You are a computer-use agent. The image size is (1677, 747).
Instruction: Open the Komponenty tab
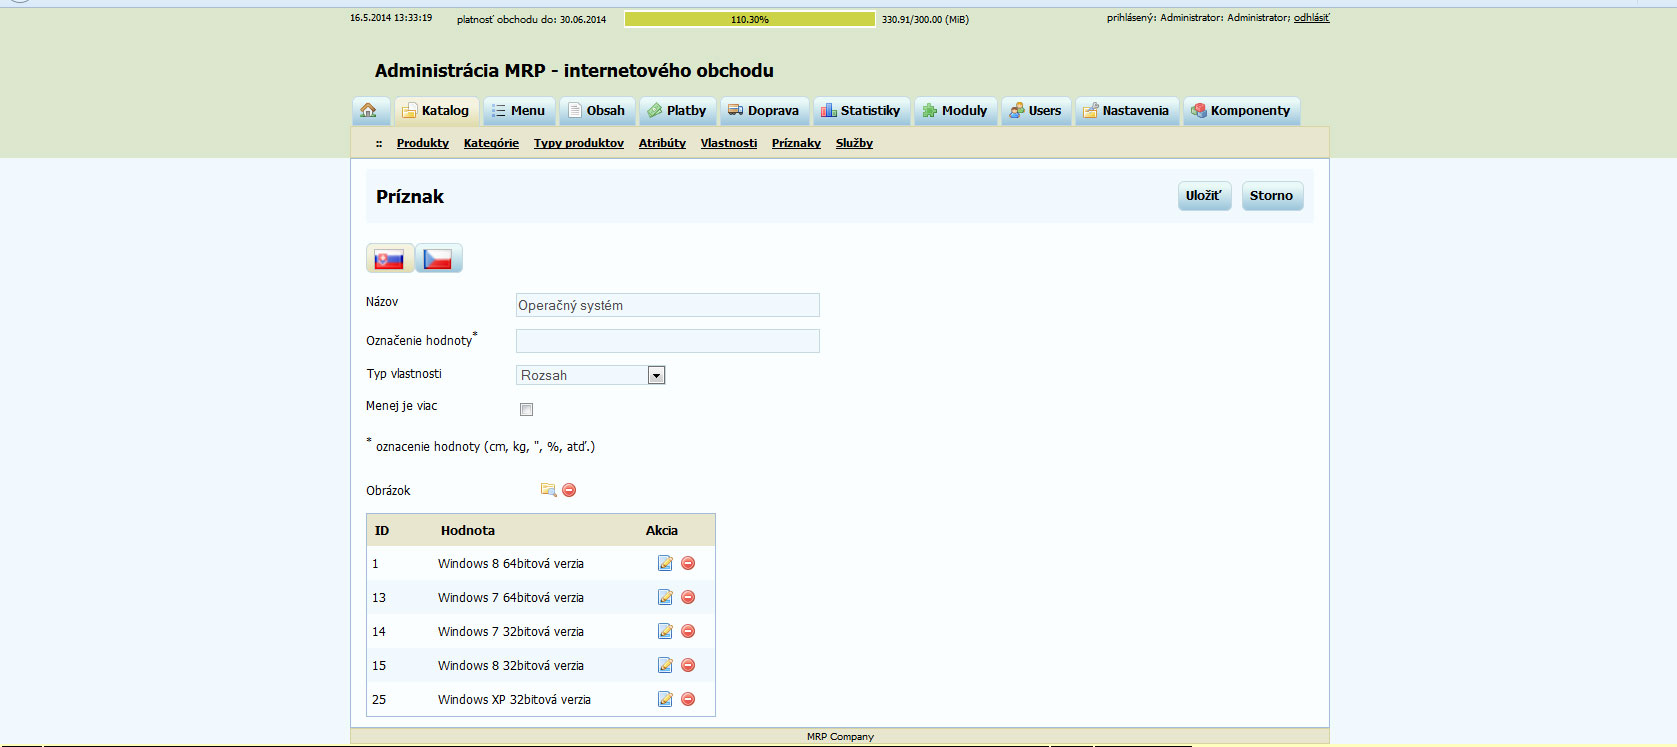pos(1241,111)
